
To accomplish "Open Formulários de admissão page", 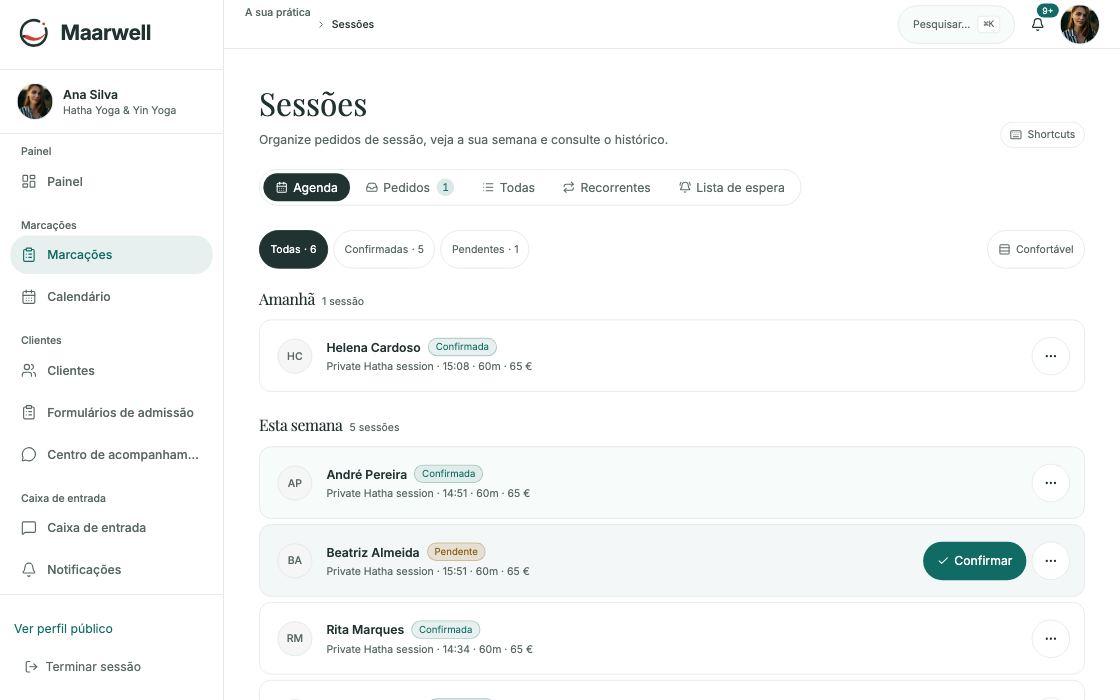I will (x=111, y=412).
